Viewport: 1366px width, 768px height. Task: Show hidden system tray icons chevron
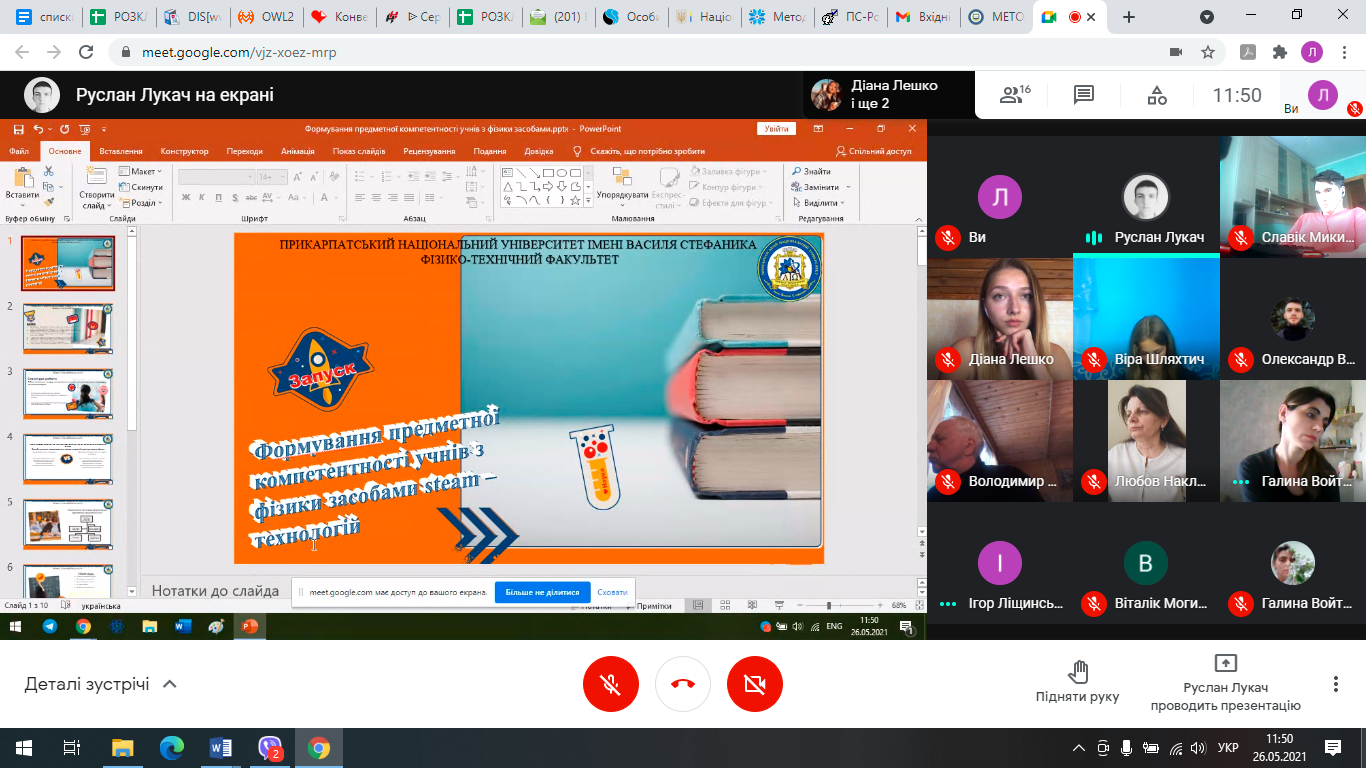1079,748
